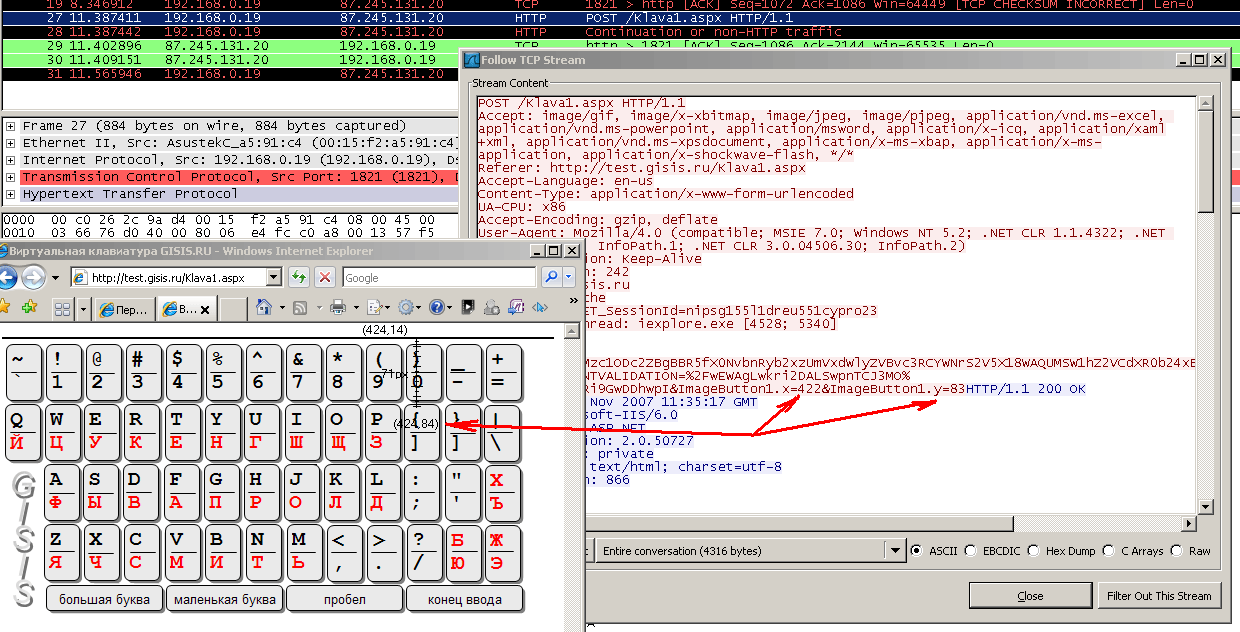Click the Help question mark icon
This screenshot has width=1240, height=632.
click(x=437, y=307)
